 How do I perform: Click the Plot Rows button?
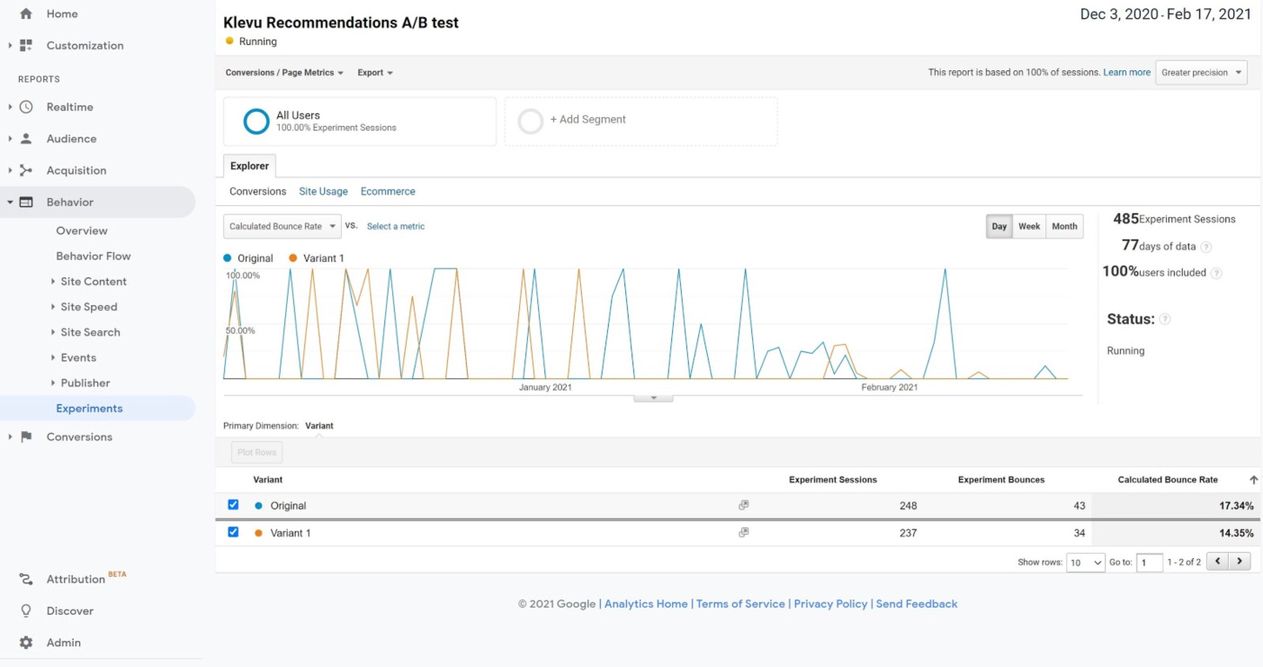[257, 452]
